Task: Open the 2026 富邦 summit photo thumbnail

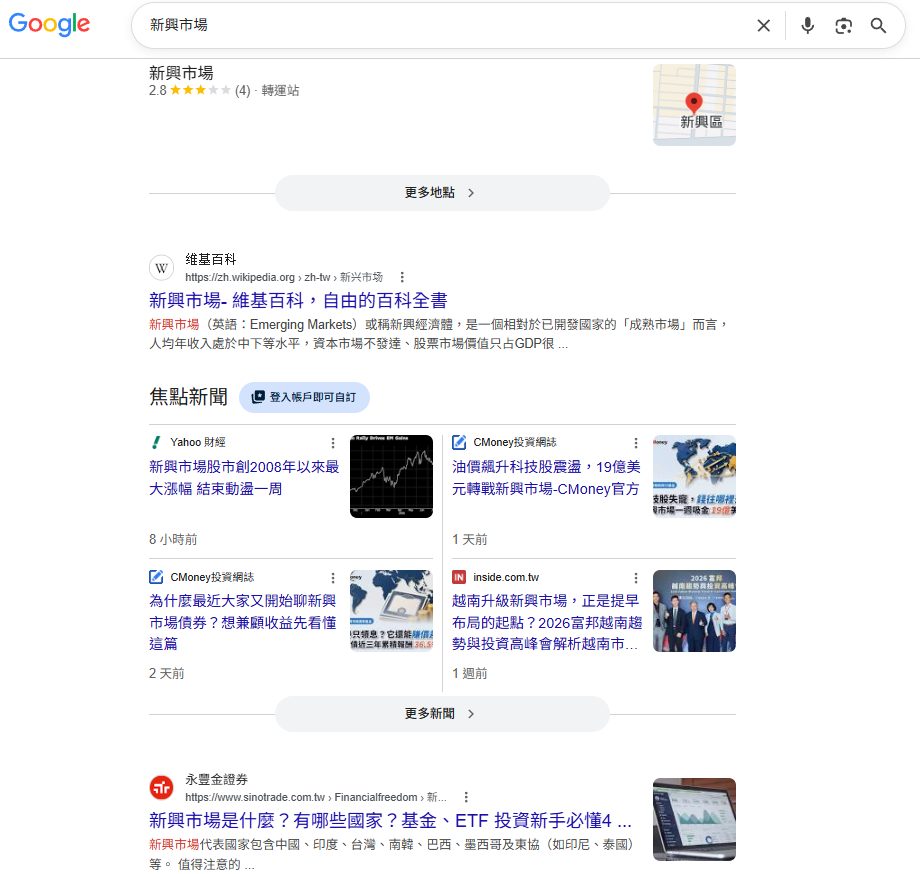Action: click(x=694, y=611)
